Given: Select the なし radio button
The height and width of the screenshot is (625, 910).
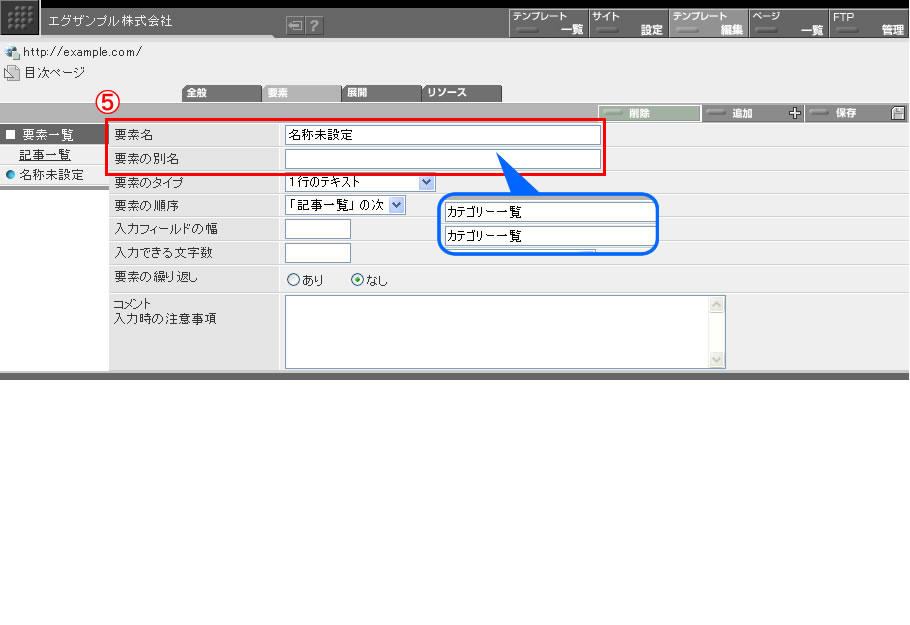Looking at the screenshot, I should click(357, 280).
